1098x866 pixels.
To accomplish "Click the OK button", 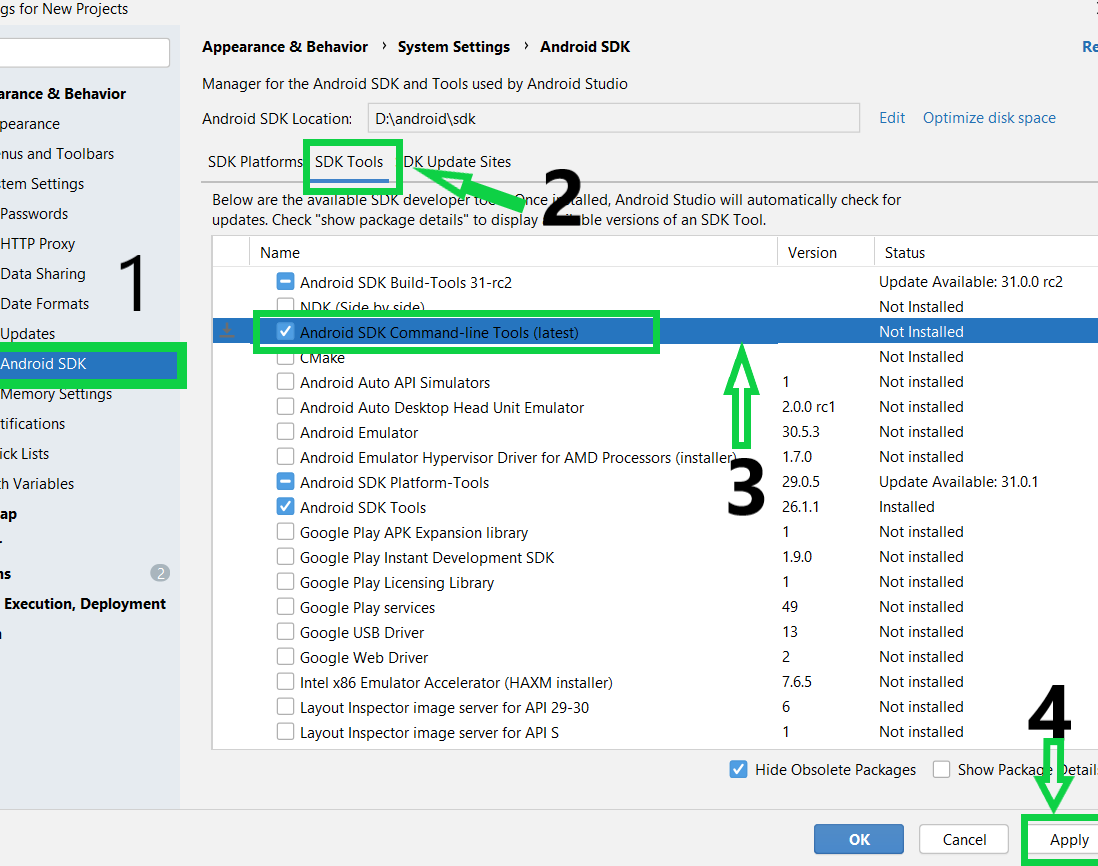I will (x=859, y=839).
